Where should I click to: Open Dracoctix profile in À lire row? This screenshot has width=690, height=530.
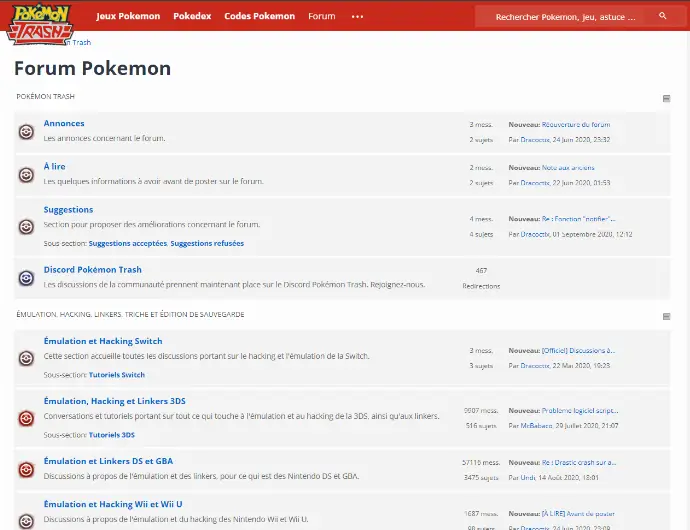click(x=535, y=183)
